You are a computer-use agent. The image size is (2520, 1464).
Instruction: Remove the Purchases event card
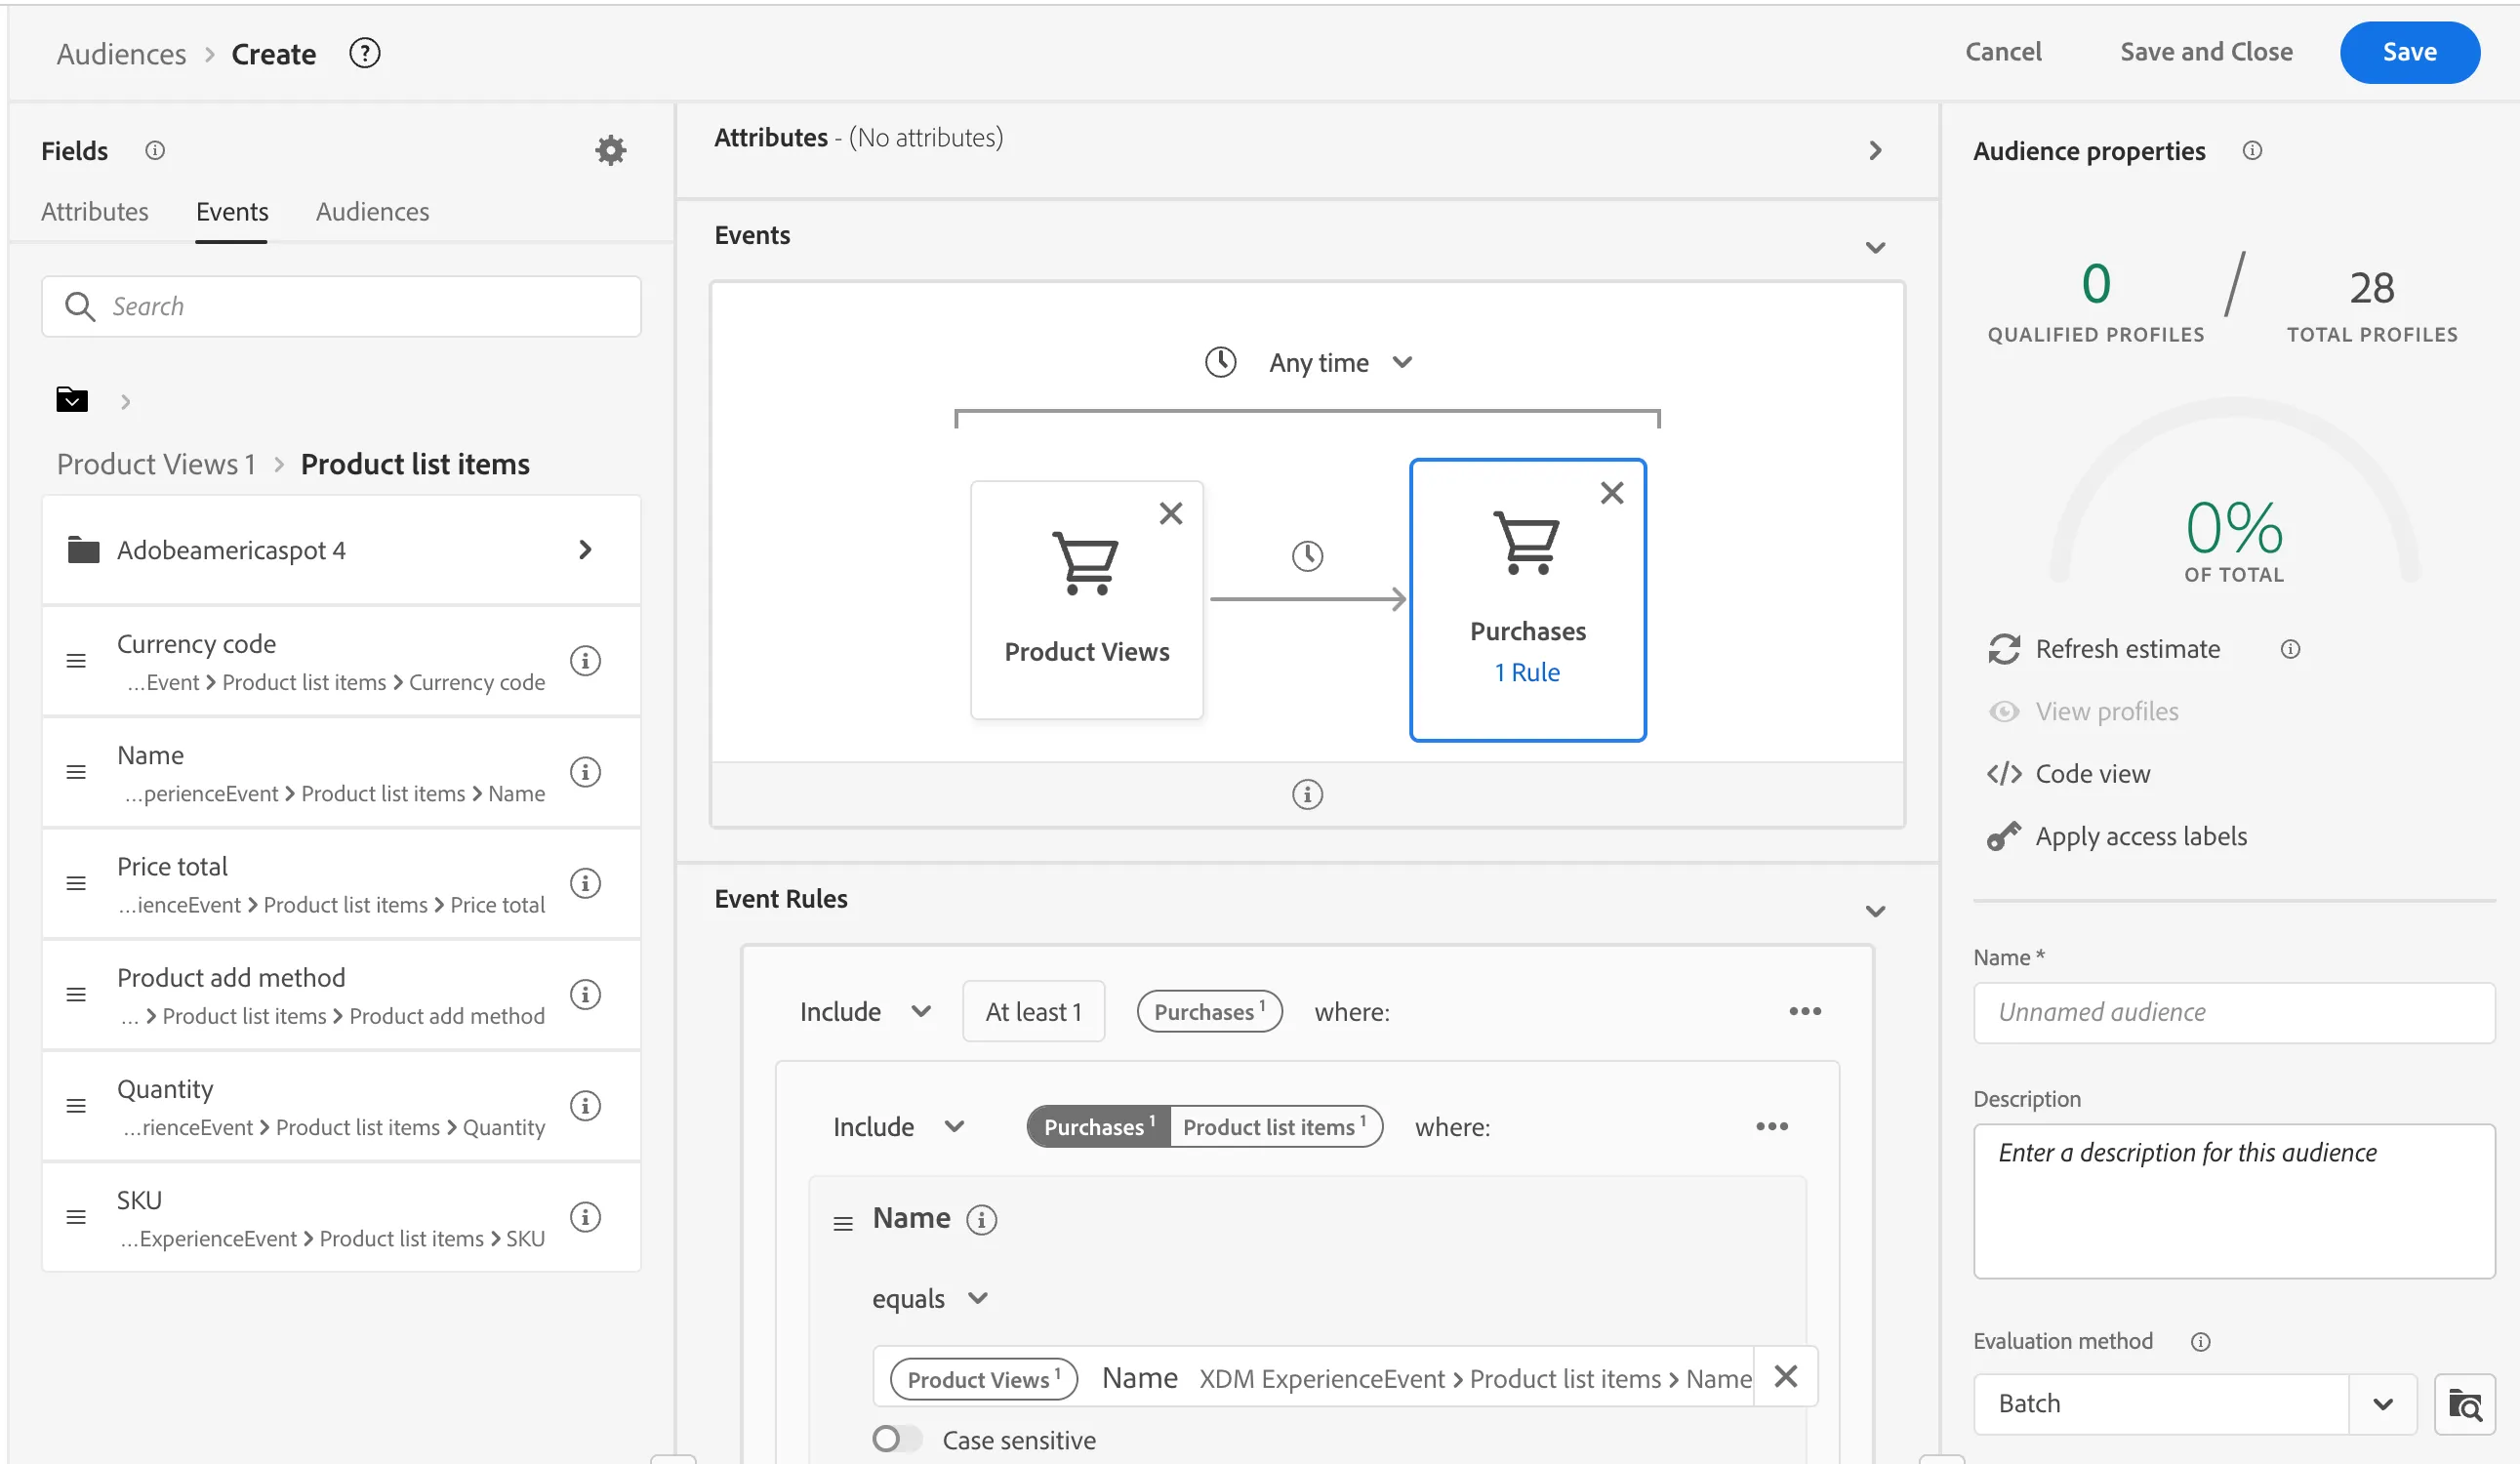point(1612,493)
